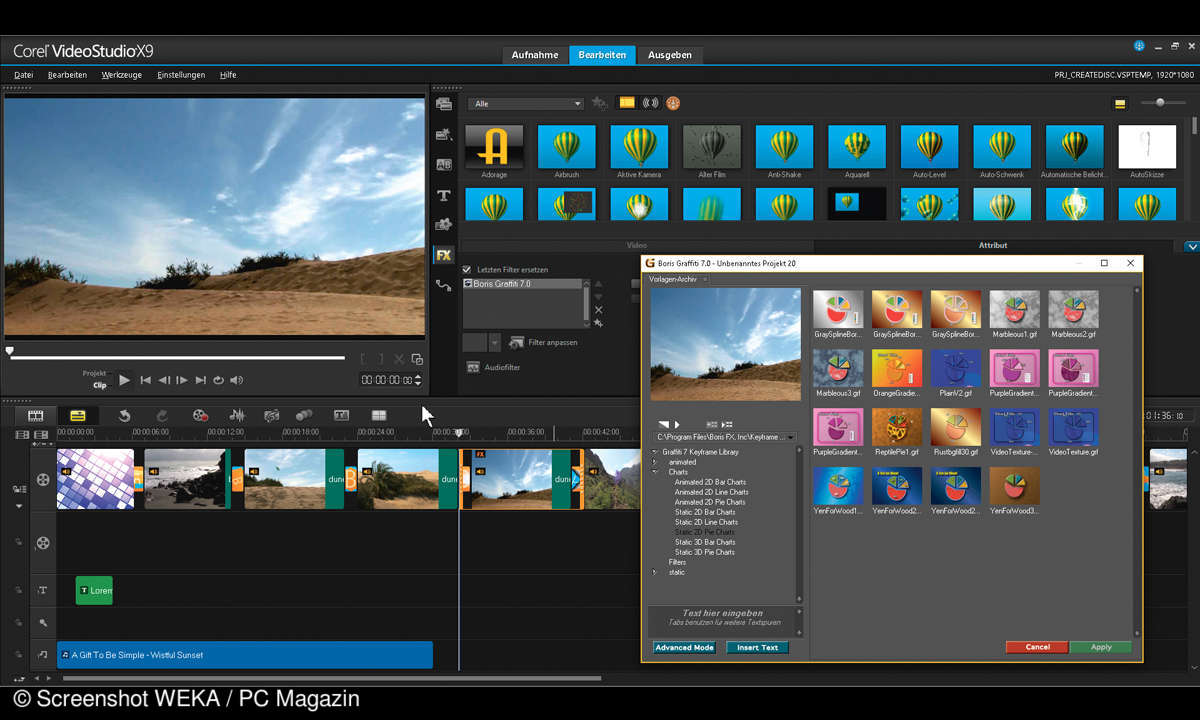The image size is (1200, 720).
Task: Open the Sound Mixer icon
Action: [x=237, y=415]
